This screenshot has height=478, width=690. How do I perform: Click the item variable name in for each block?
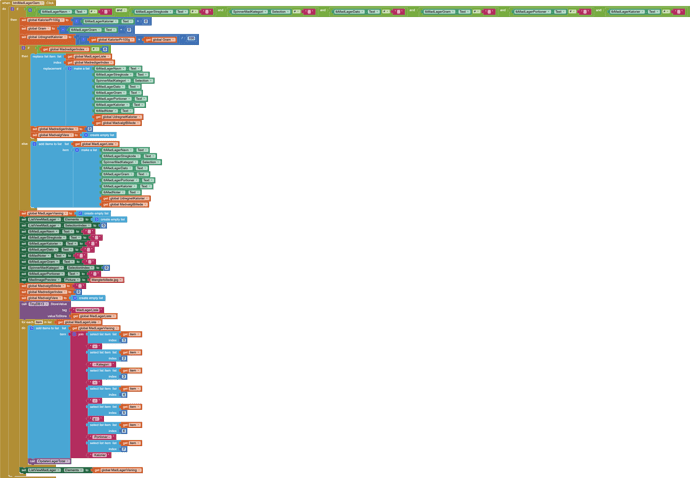(x=39, y=322)
